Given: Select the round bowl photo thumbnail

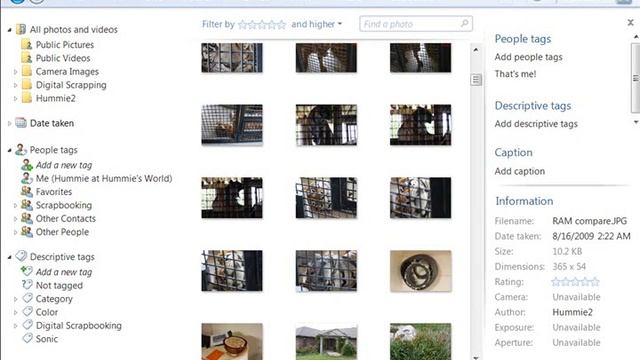Looking at the screenshot, I should point(420,271).
